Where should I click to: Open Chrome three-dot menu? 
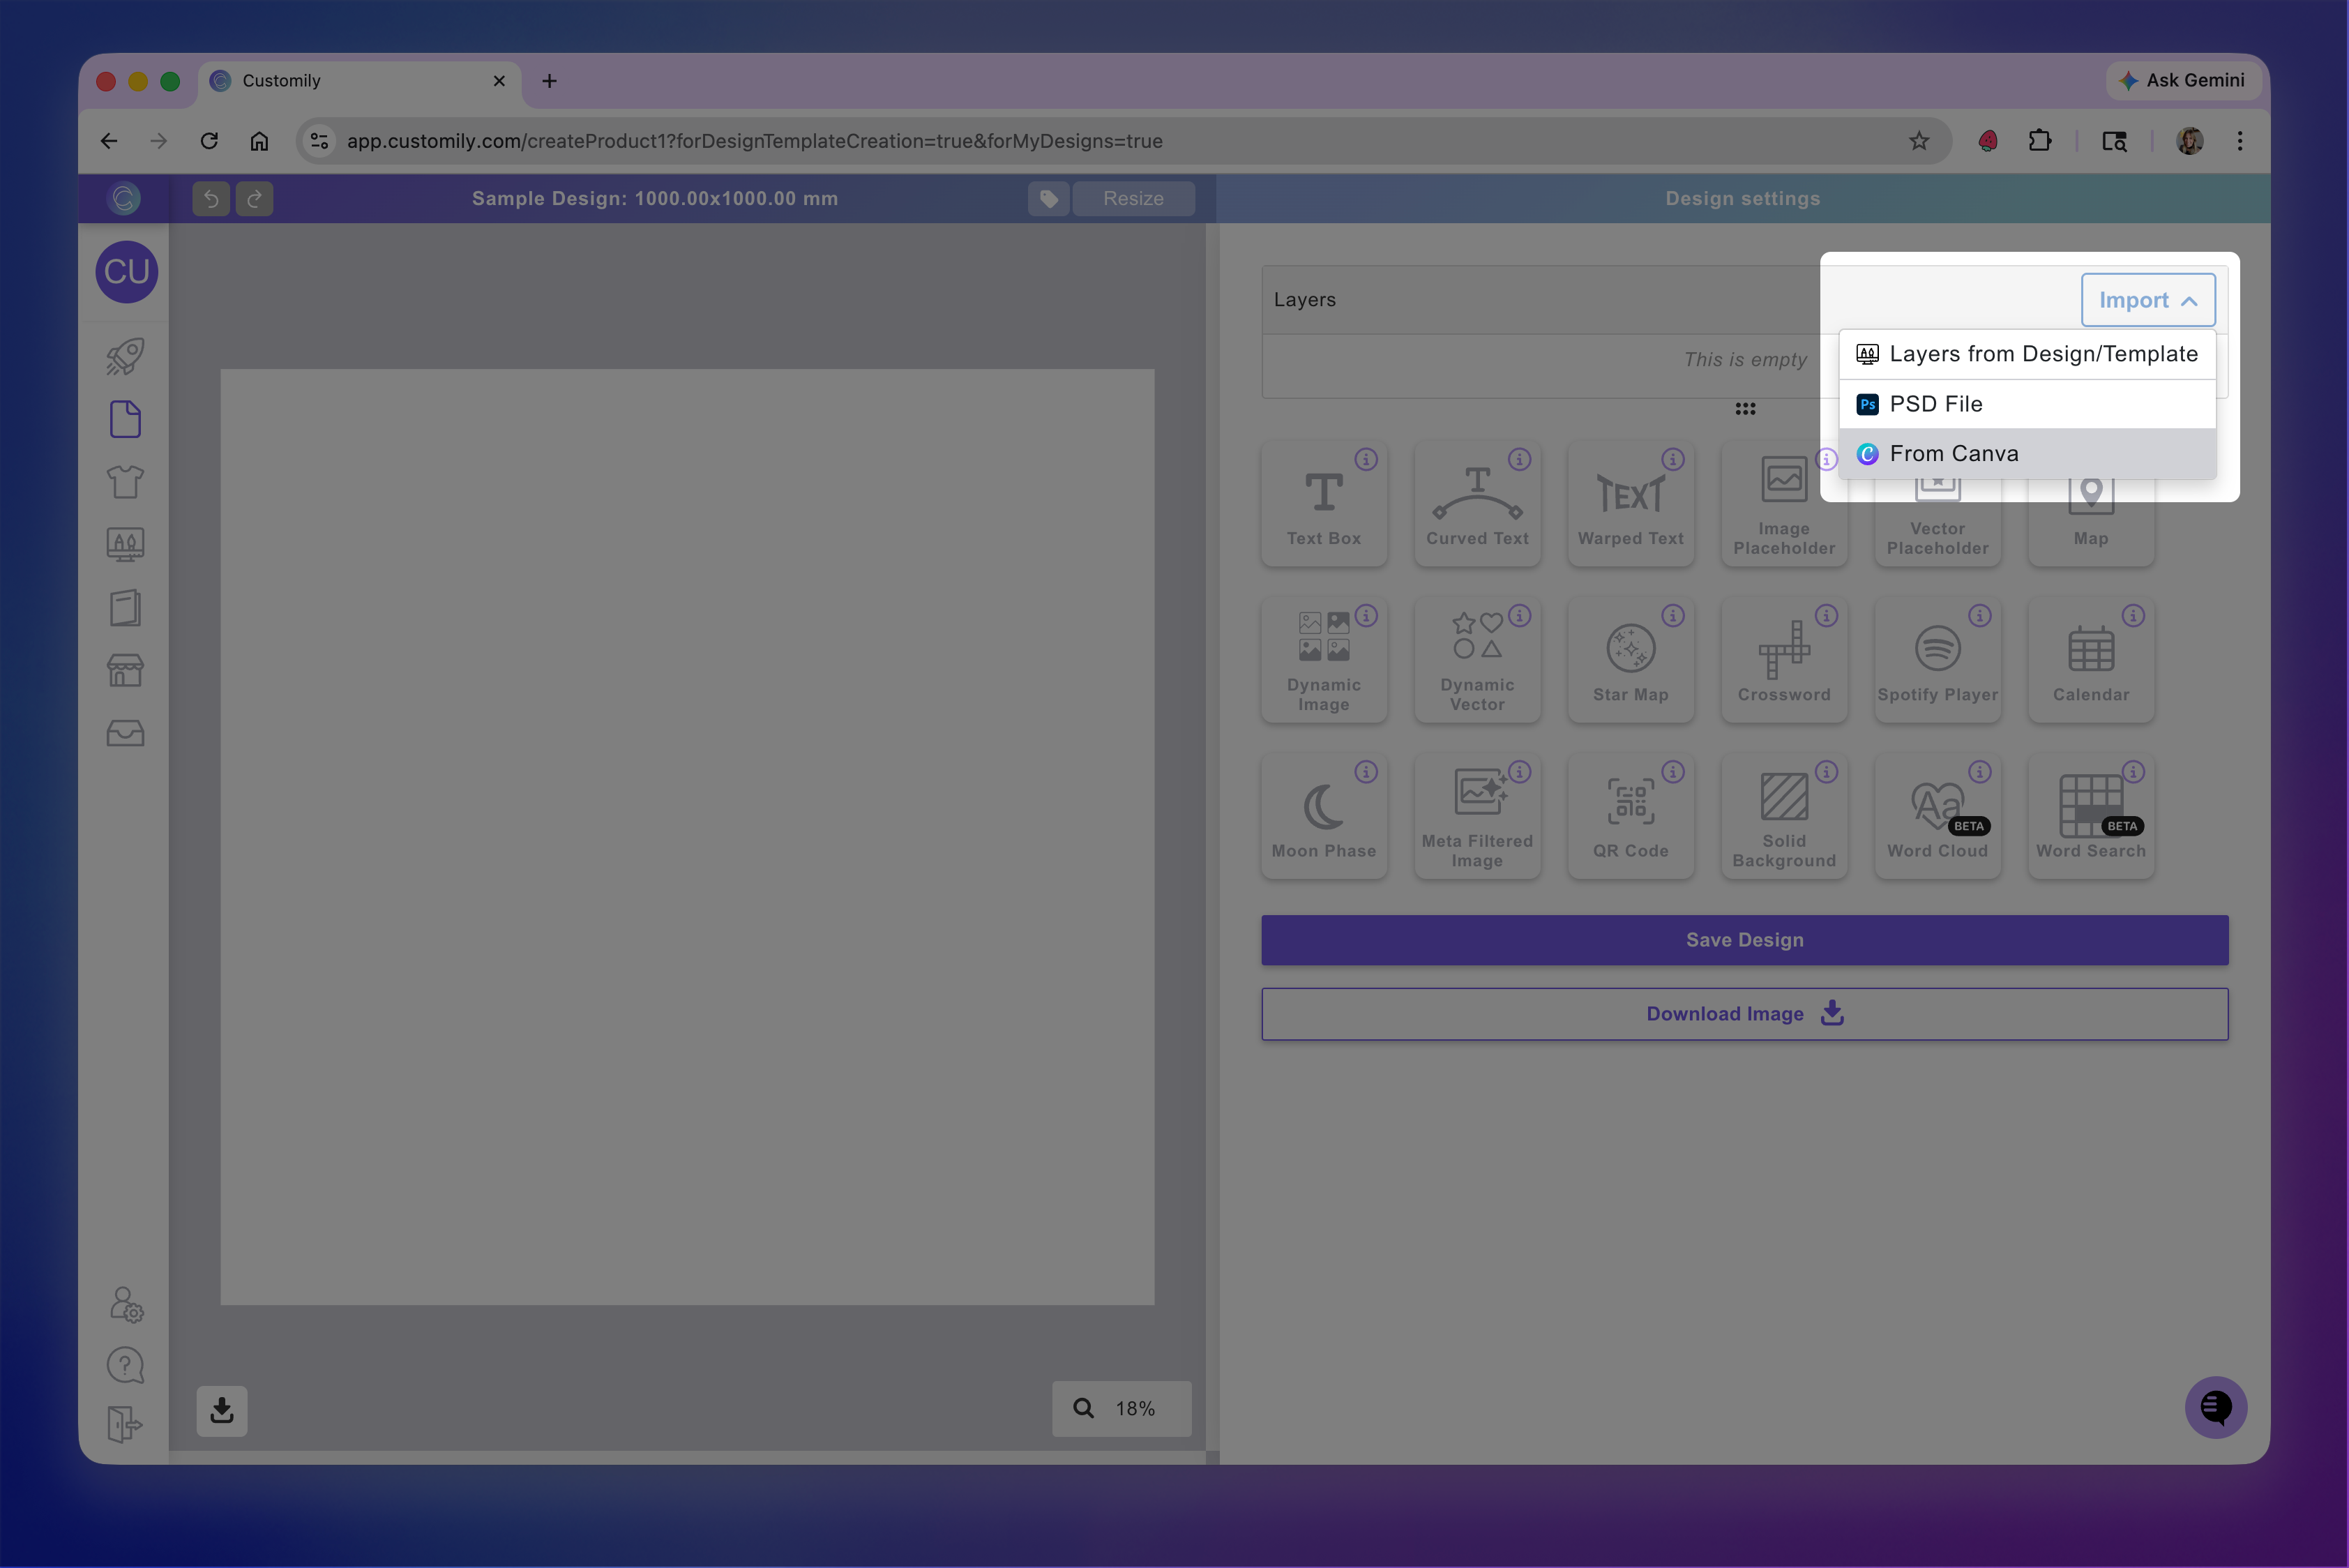[x=2240, y=141]
